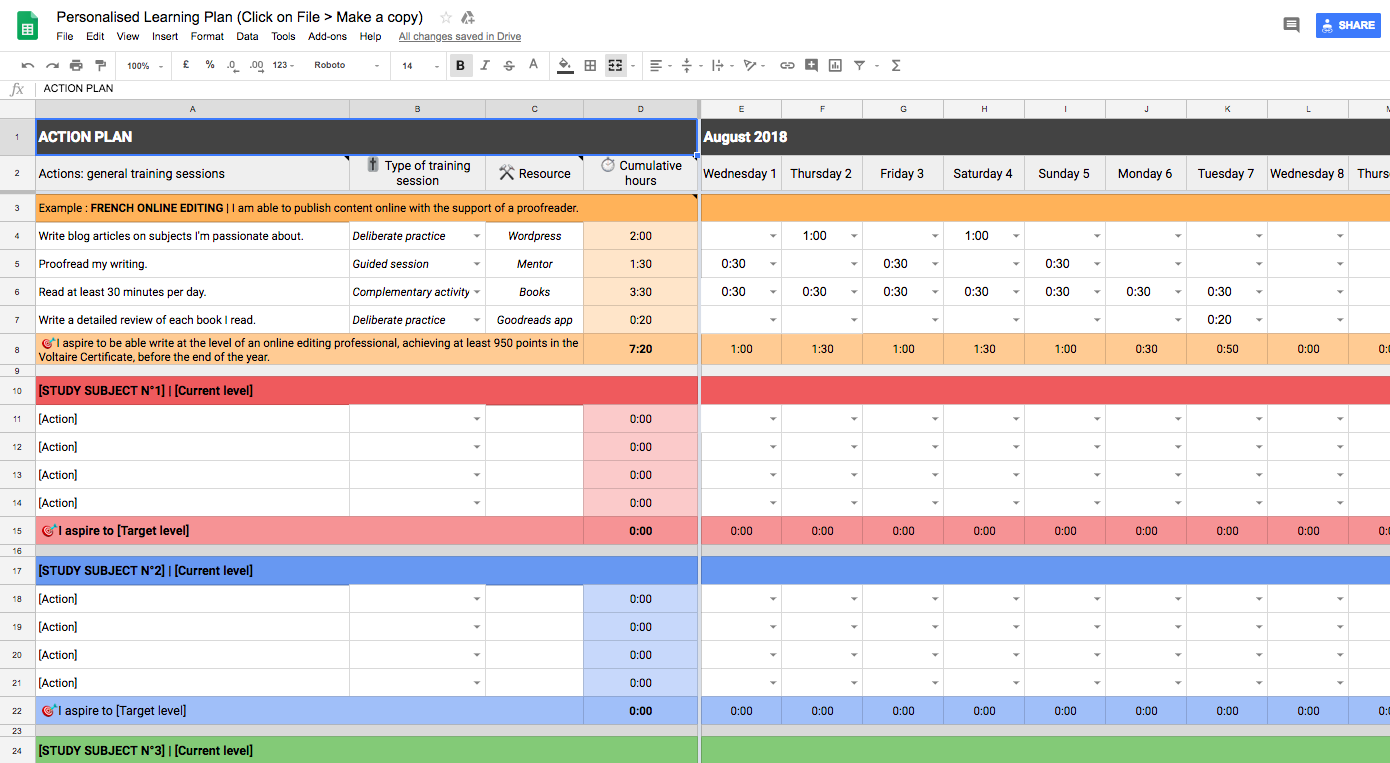Viewport: 1390px width, 763px height.
Task: Open text rotation options
Action: click(754, 65)
